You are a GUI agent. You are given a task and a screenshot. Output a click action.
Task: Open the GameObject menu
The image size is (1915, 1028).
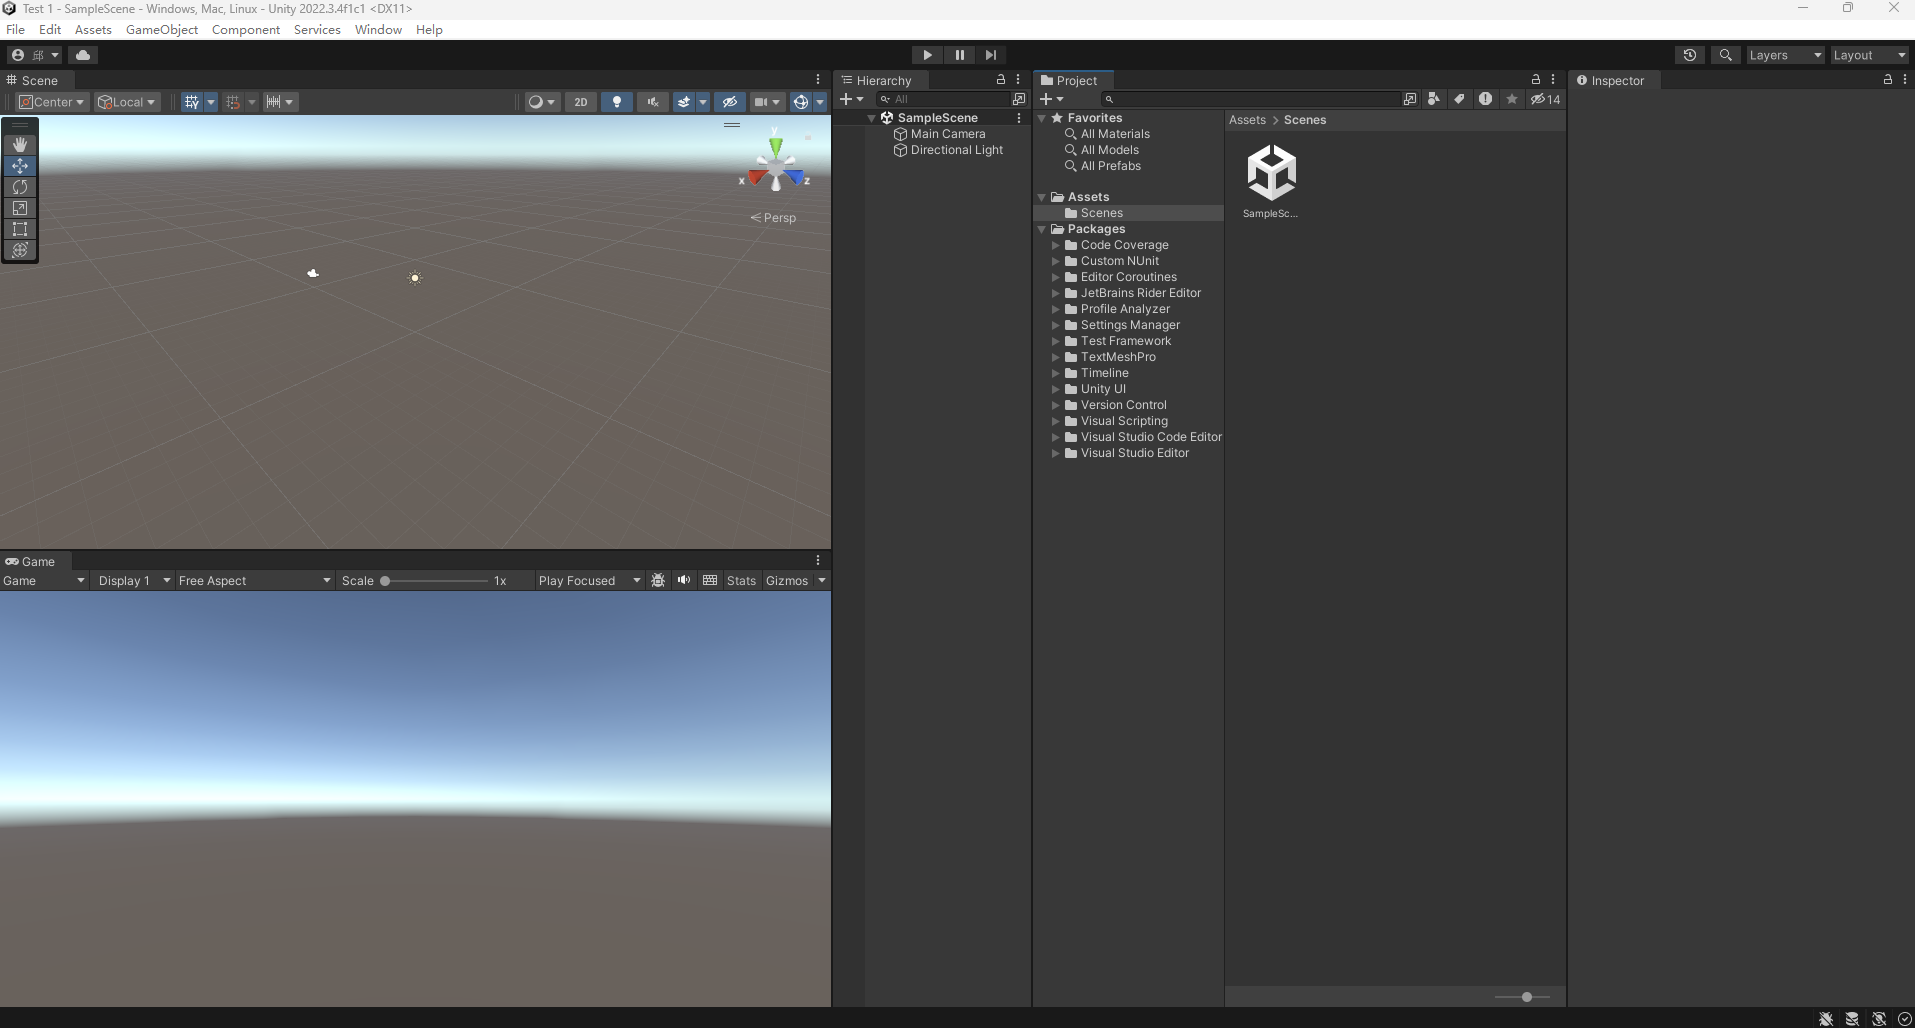tap(162, 30)
